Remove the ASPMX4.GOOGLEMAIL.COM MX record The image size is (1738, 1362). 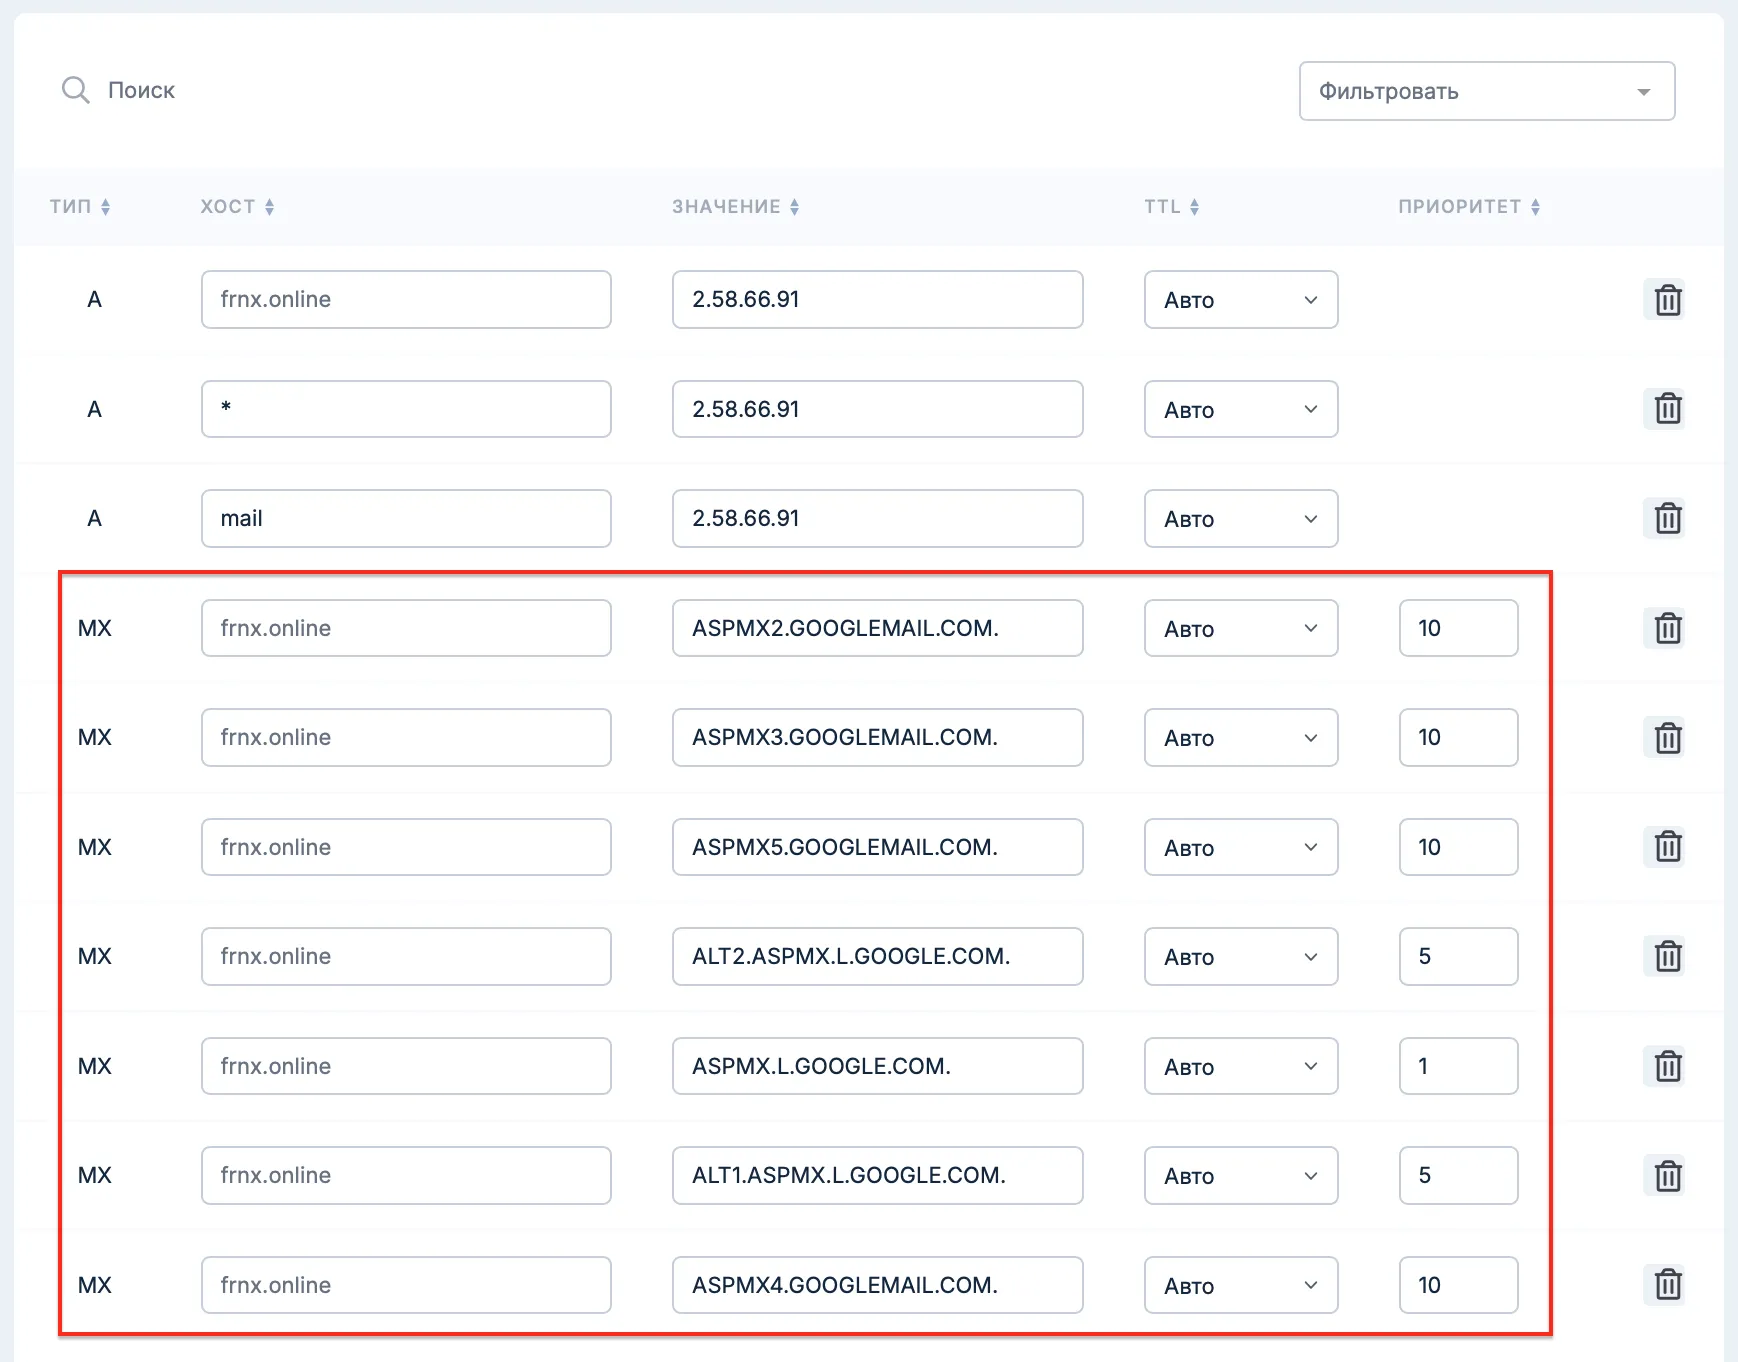[1667, 1285]
